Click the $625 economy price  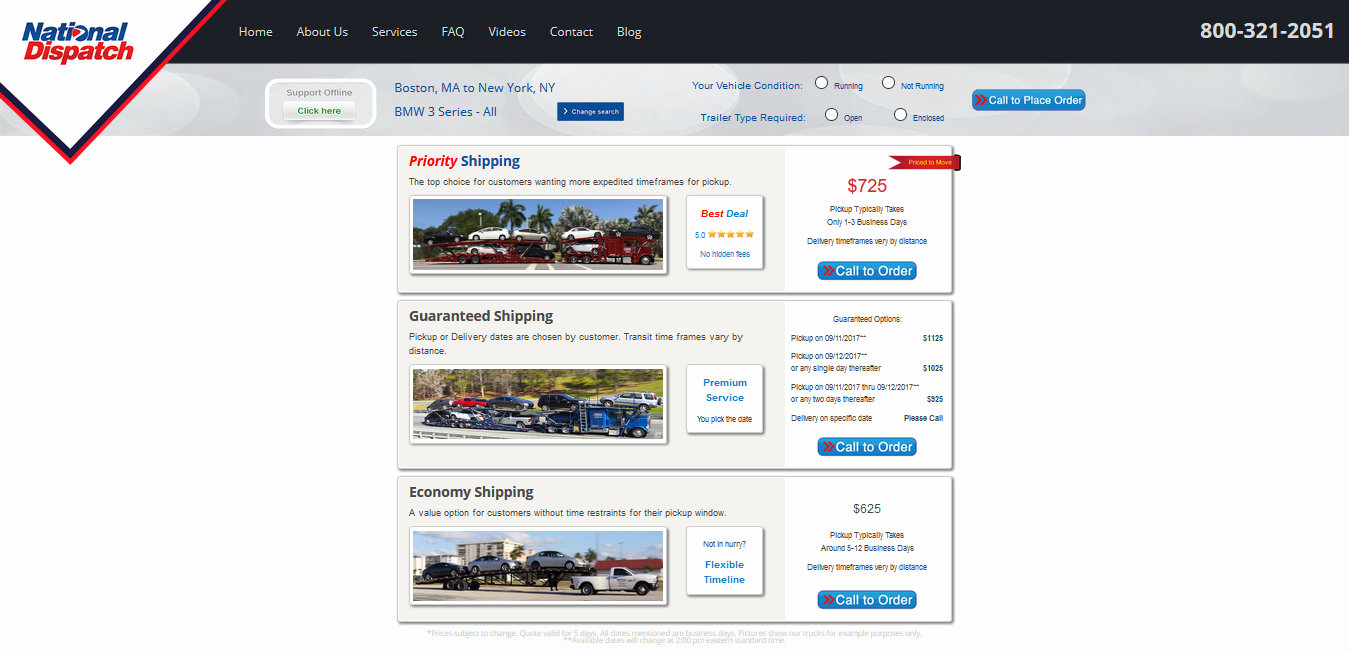(x=867, y=509)
